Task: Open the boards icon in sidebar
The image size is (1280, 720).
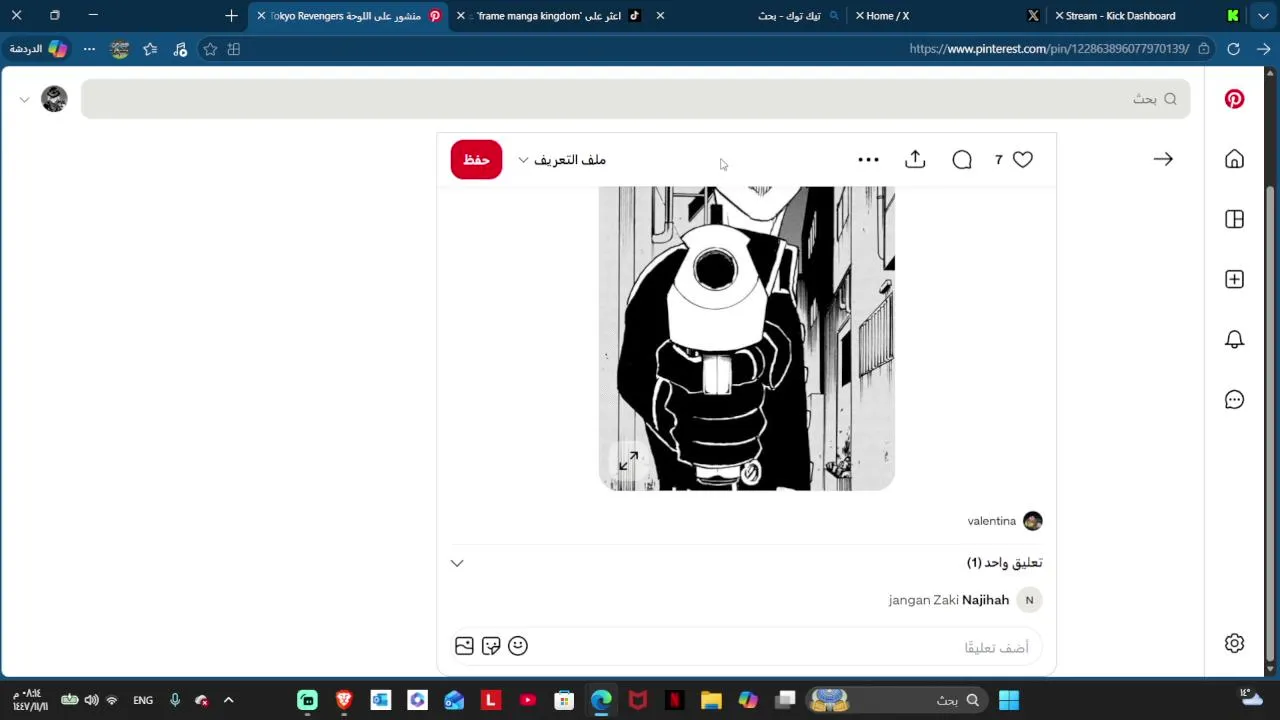Action: (x=1234, y=219)
